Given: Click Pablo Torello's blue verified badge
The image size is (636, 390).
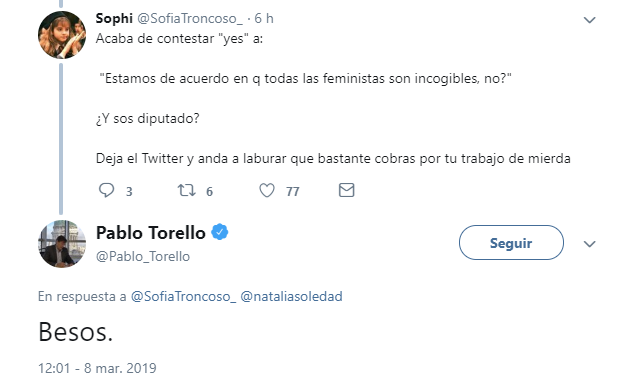Looking at the screenshot, I should tap(220, 232).
